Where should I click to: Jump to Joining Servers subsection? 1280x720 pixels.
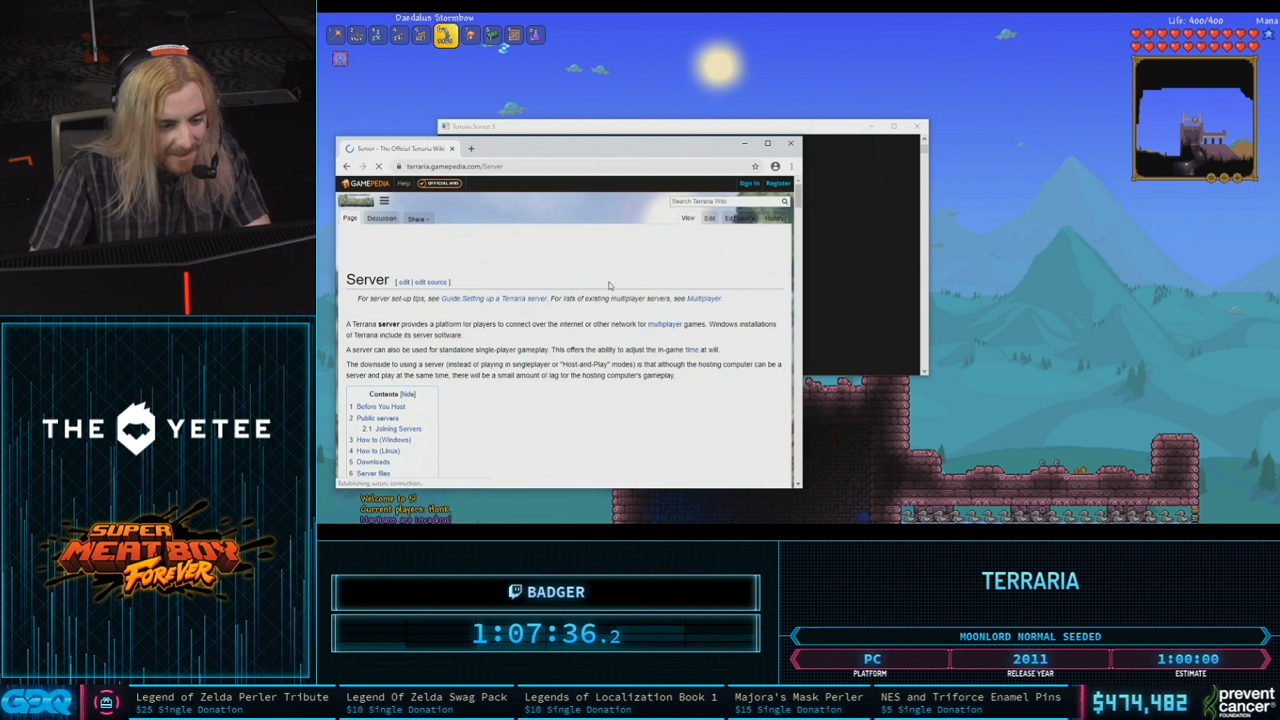(x=398, y=429)
